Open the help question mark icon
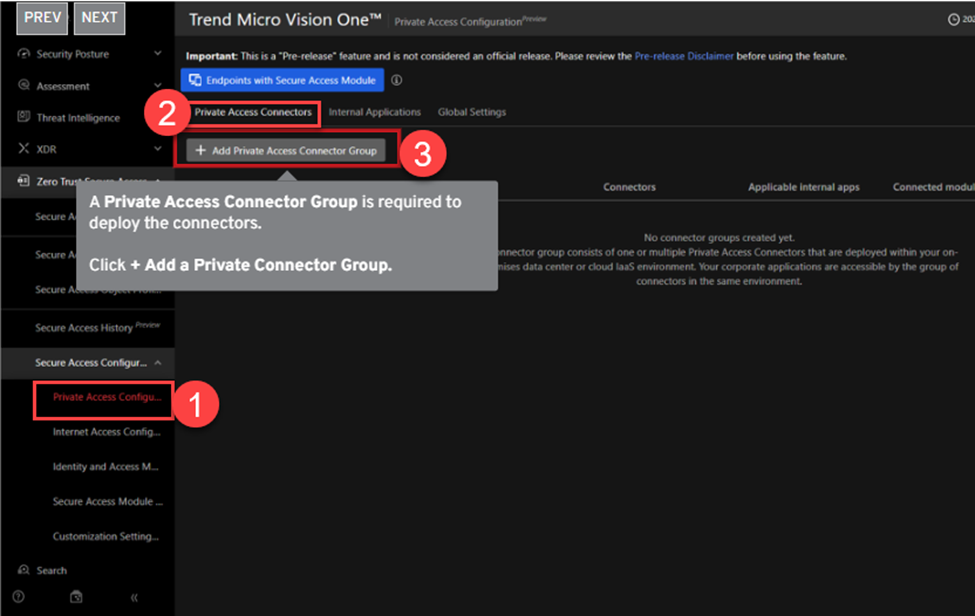975x616 pixels. click(19, 597)
